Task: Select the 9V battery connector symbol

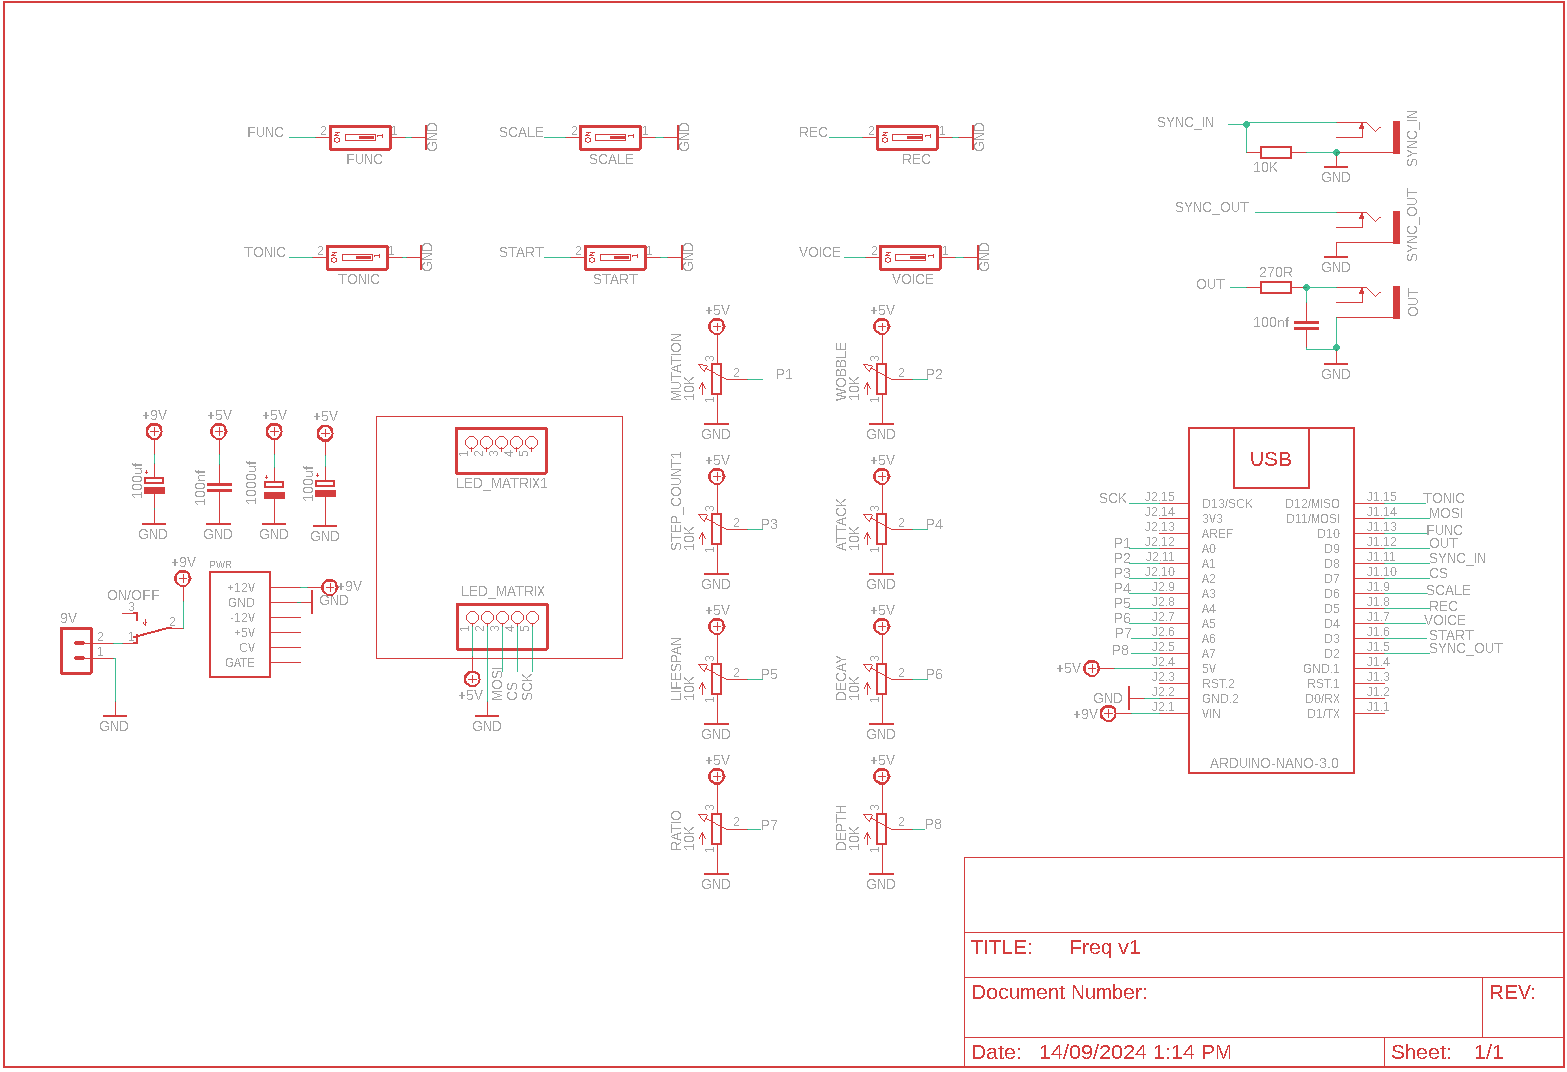Action: click(76, 651)
